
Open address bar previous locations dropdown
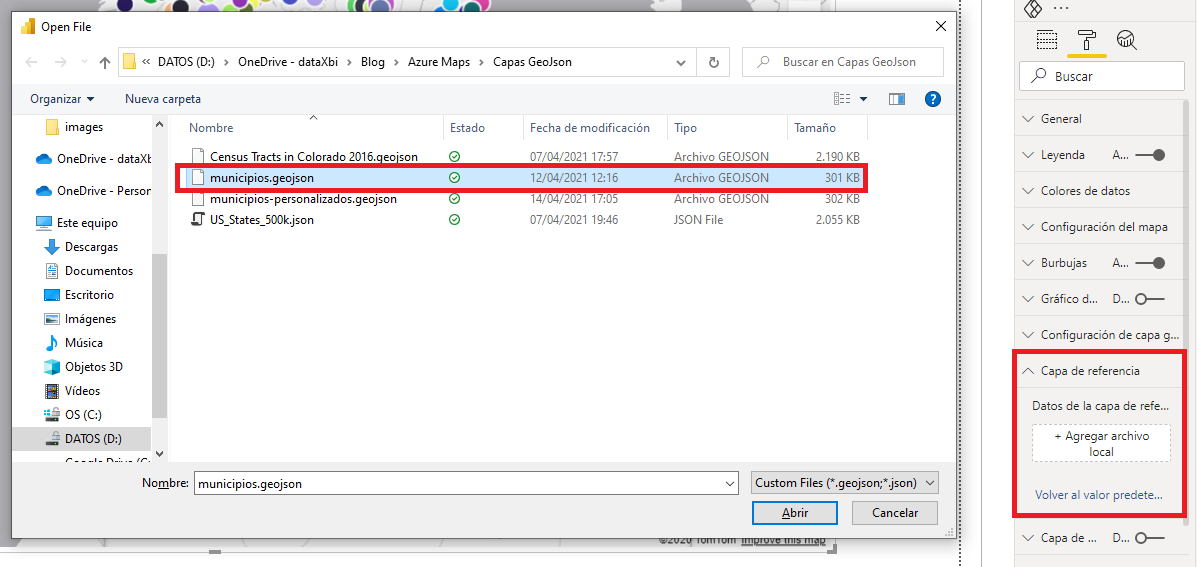pos(681,63)
